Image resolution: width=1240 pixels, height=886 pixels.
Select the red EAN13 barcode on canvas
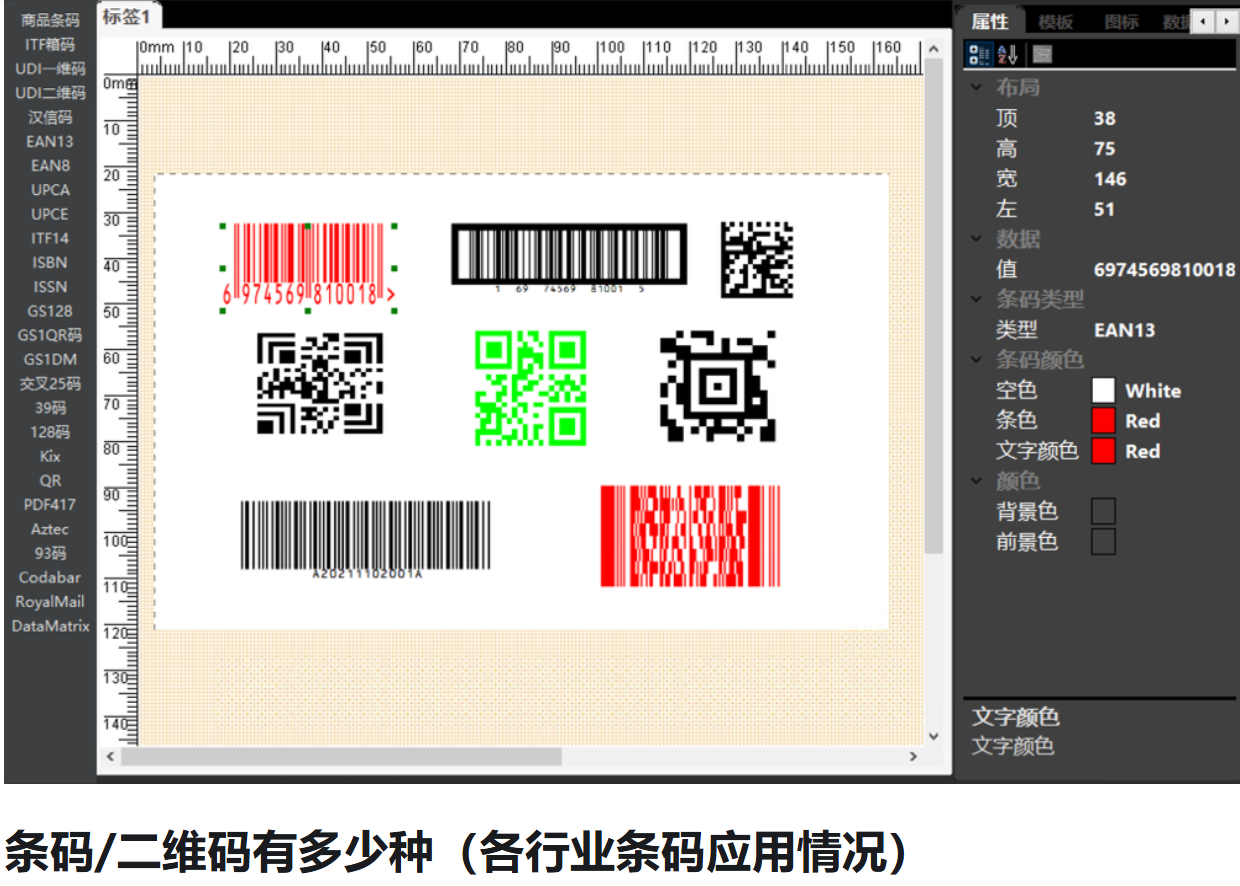(x=307, y=265)
